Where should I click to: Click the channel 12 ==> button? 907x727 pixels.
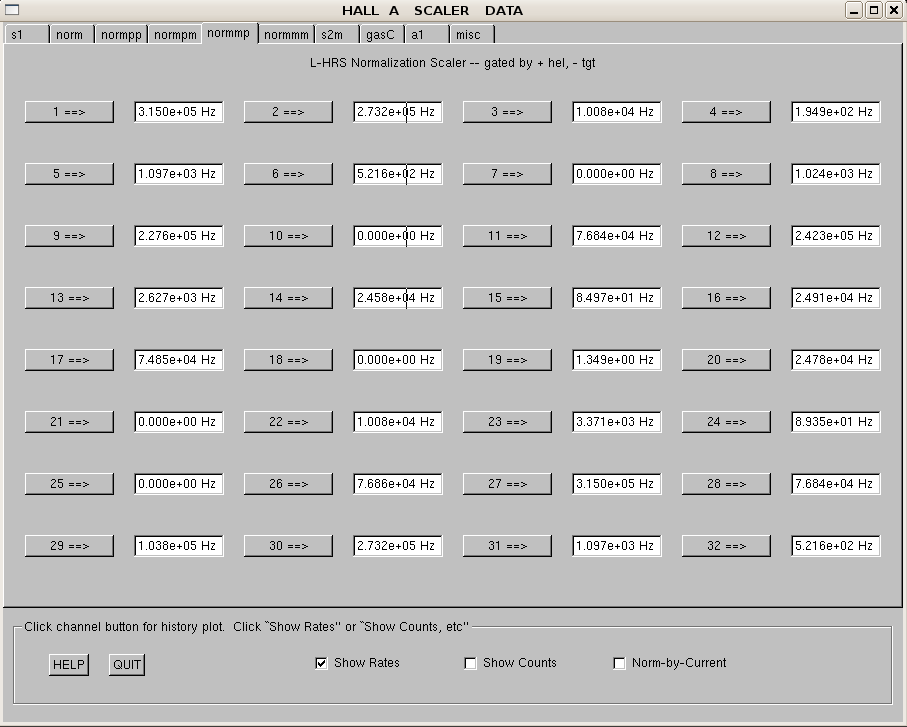(x=727, y=236)
